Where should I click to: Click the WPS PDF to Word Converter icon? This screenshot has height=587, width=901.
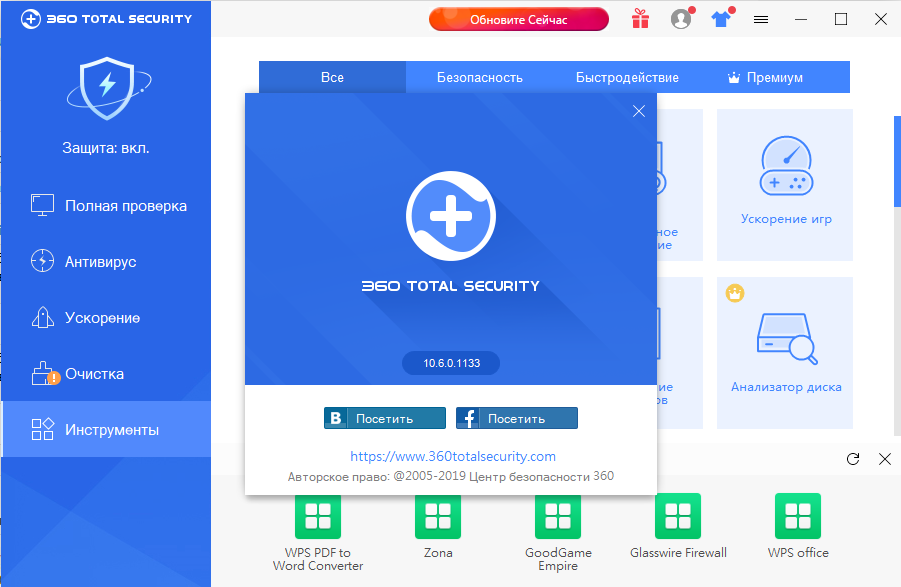pyautogui.click(x=318, y=516)
